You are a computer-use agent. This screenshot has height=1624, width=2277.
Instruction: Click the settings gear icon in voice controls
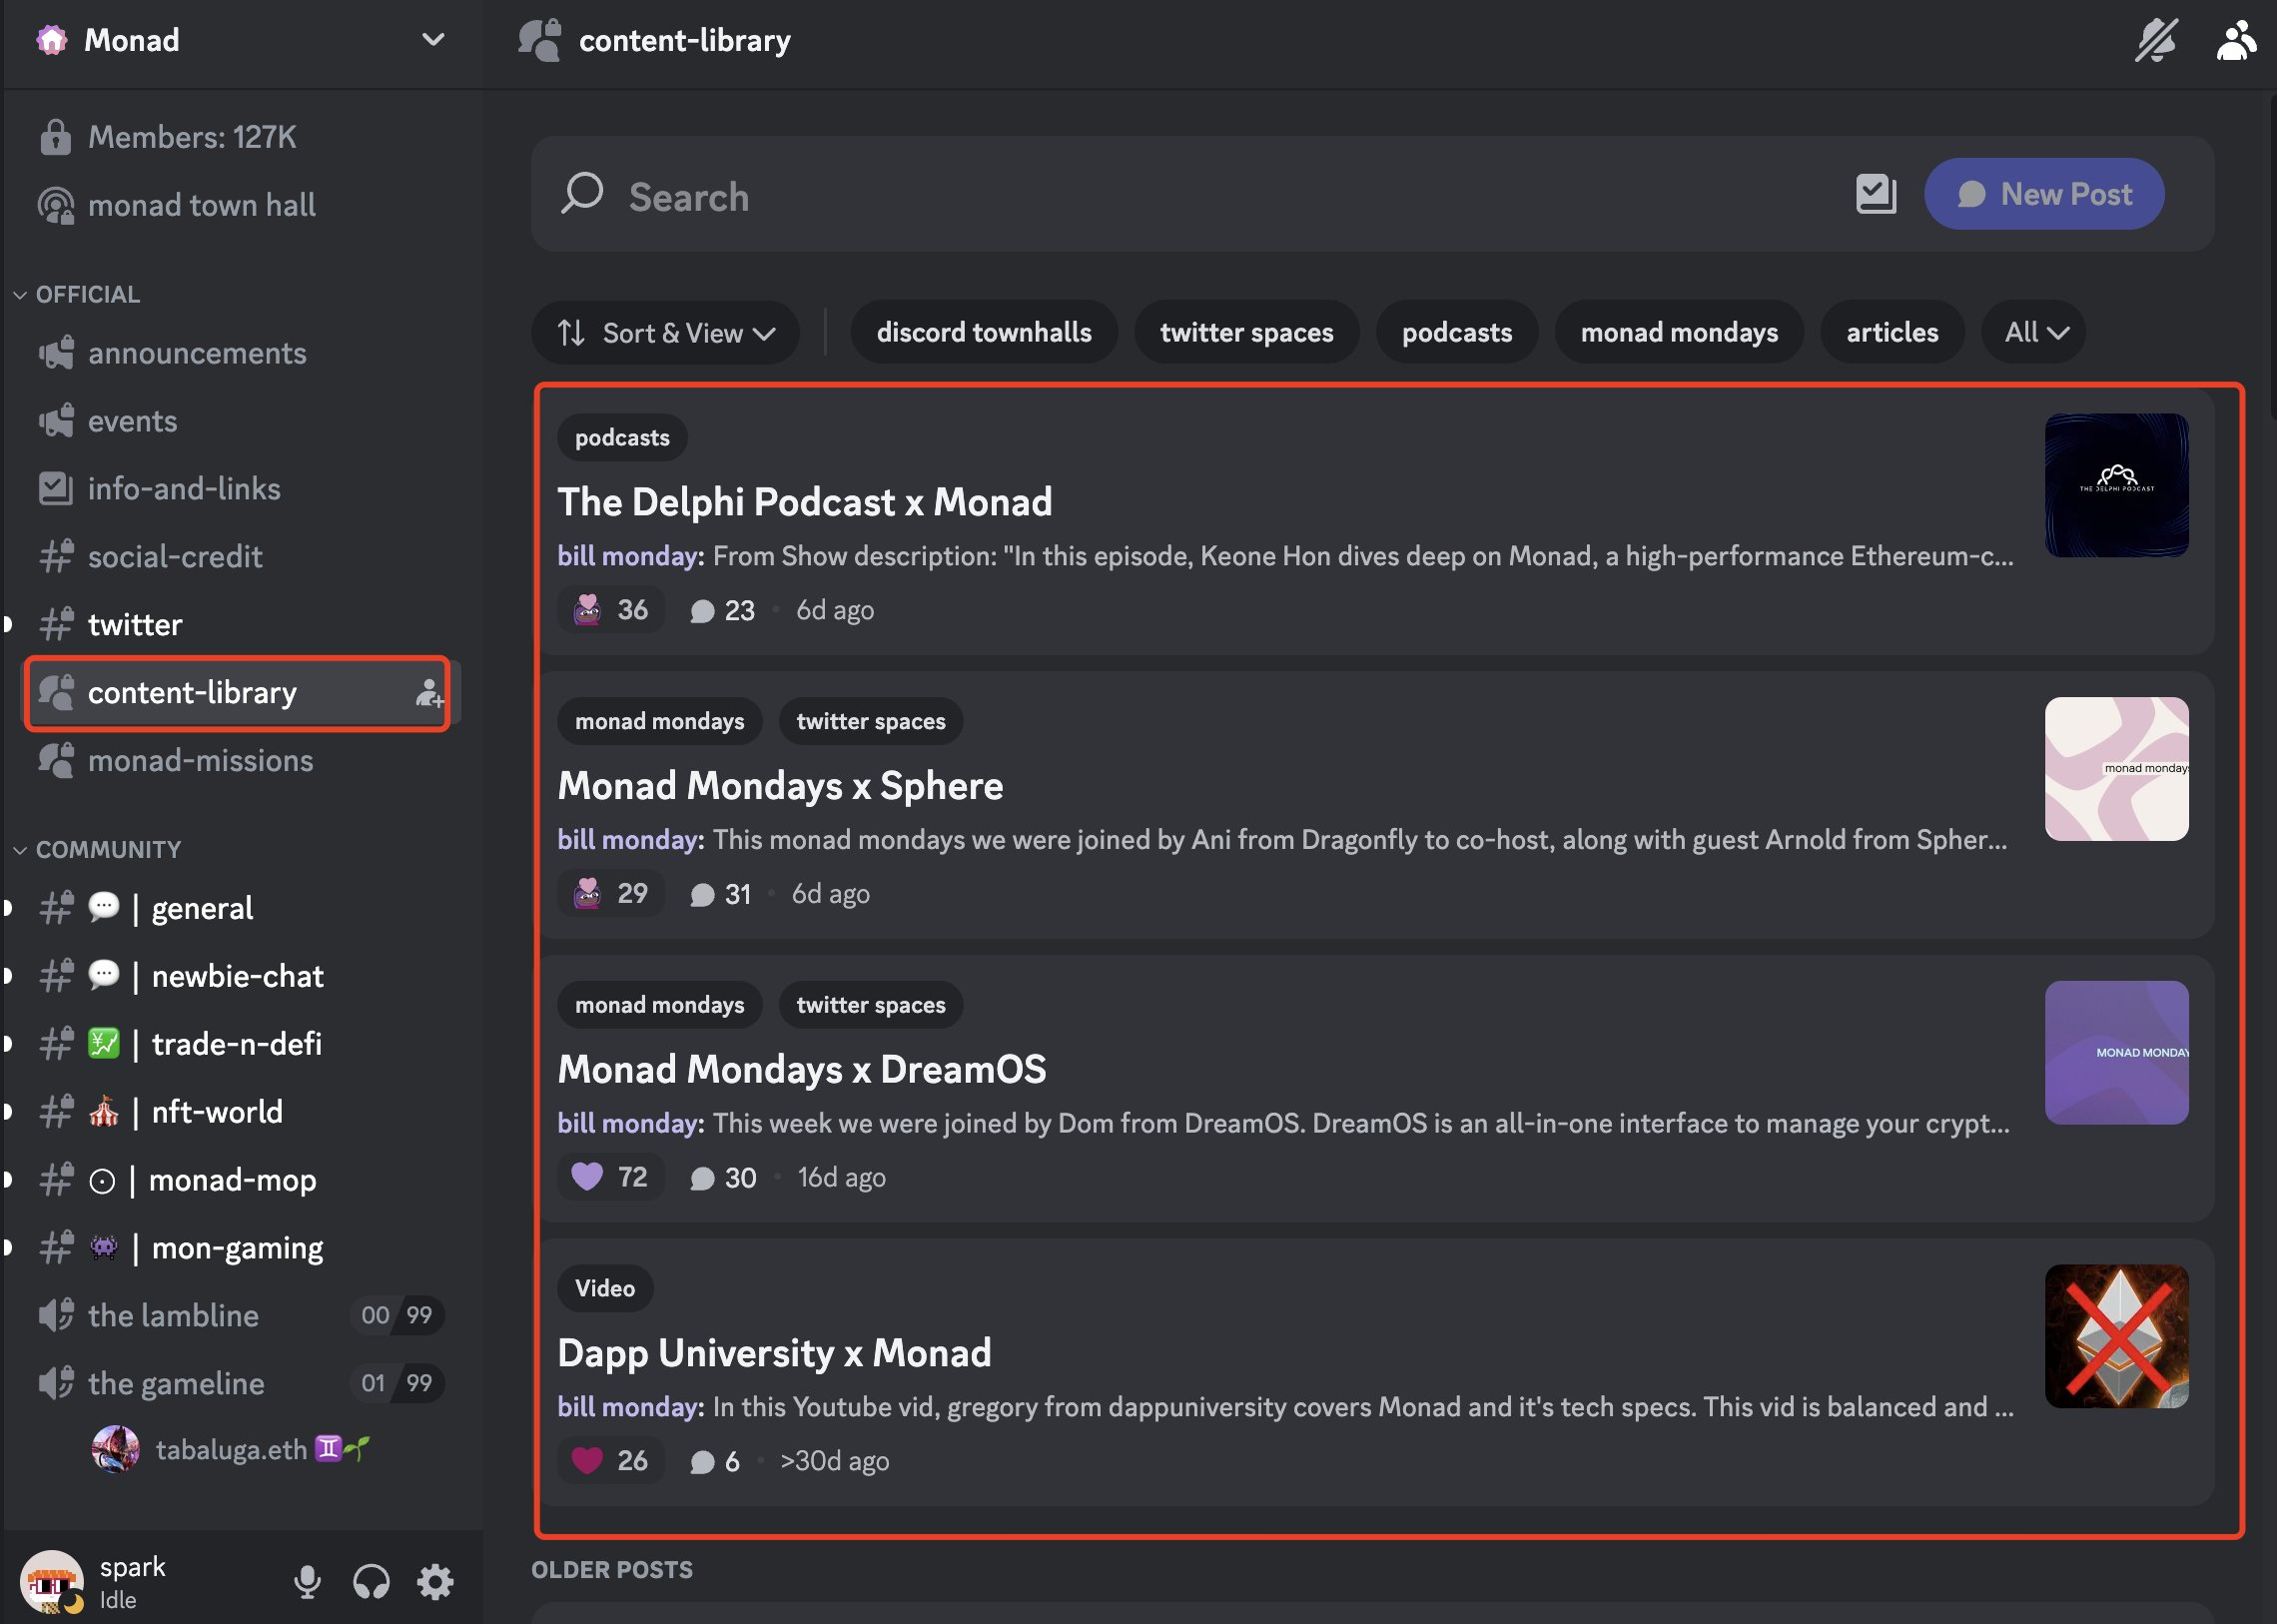(x=434, y=1575)
